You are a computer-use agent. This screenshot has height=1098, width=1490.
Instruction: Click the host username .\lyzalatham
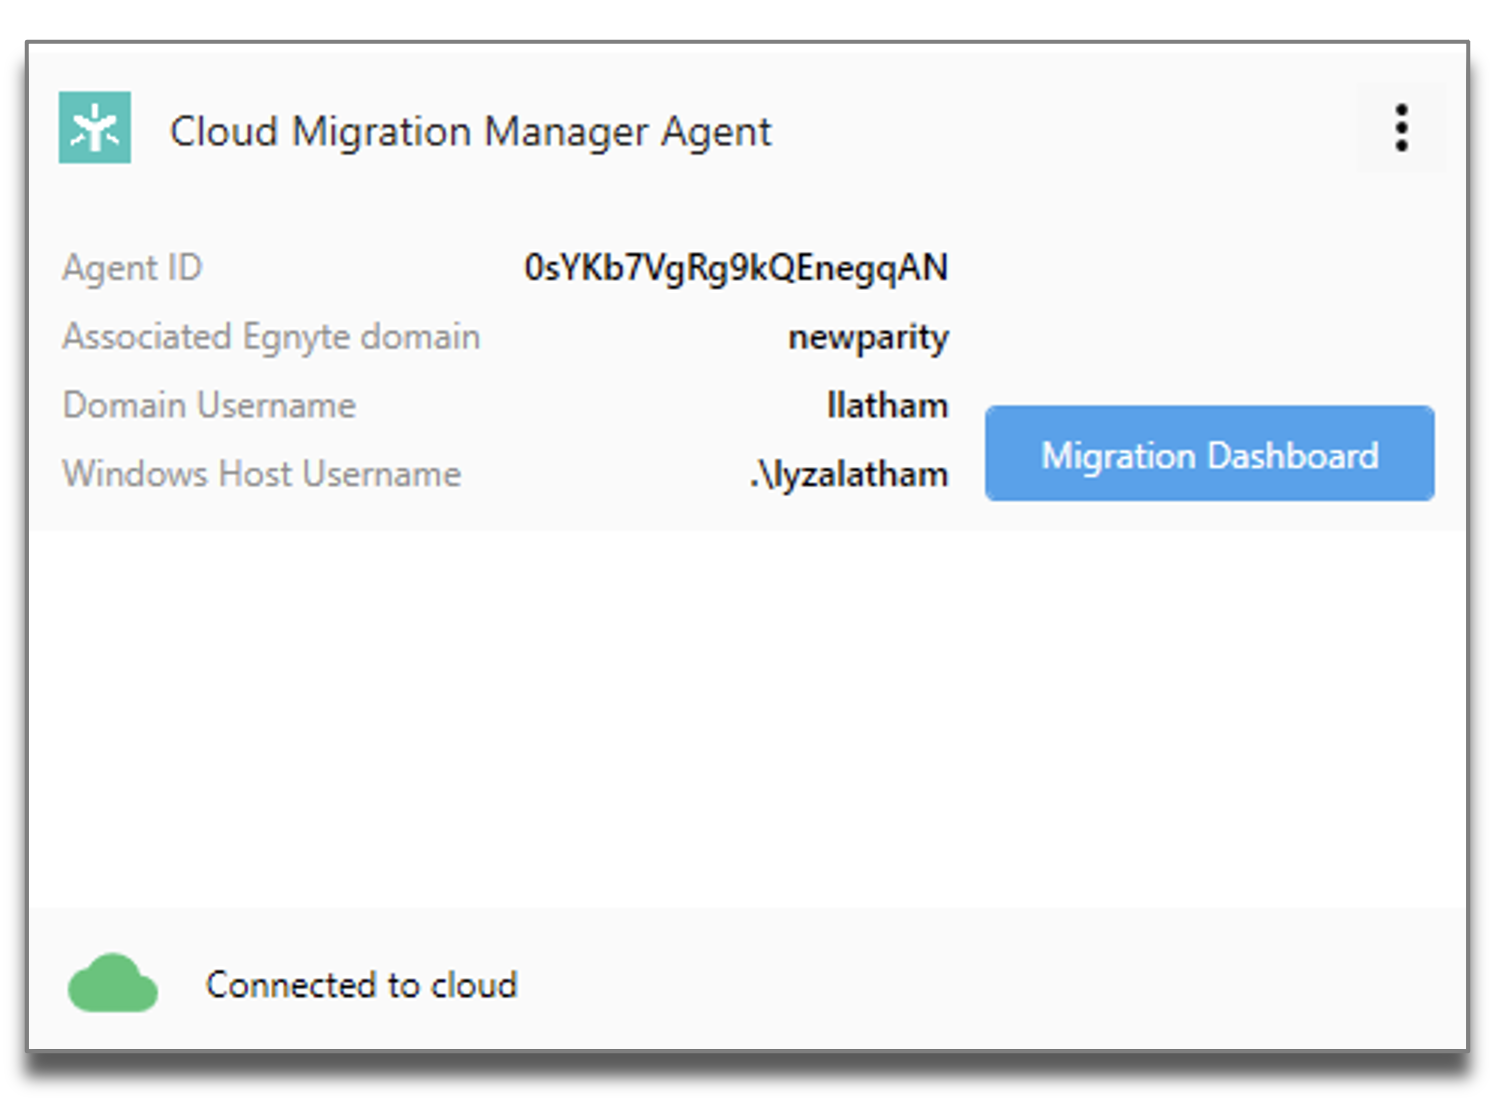tap(848, 474)
